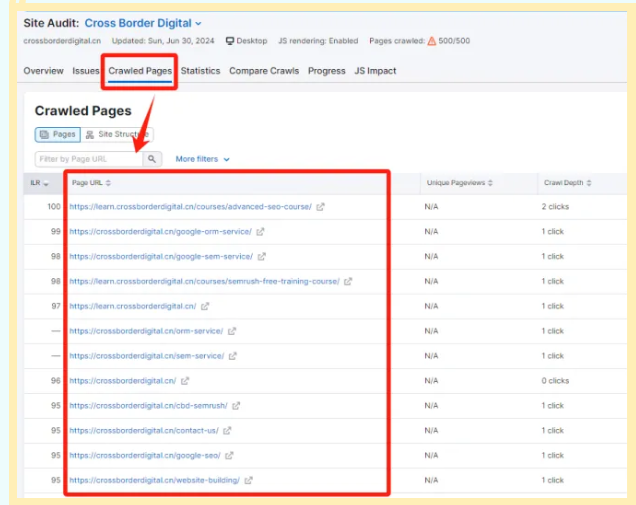The height and width of the screenshot is (505, 636).
Task: Click ILR value 99
Action: click(56, 232)
